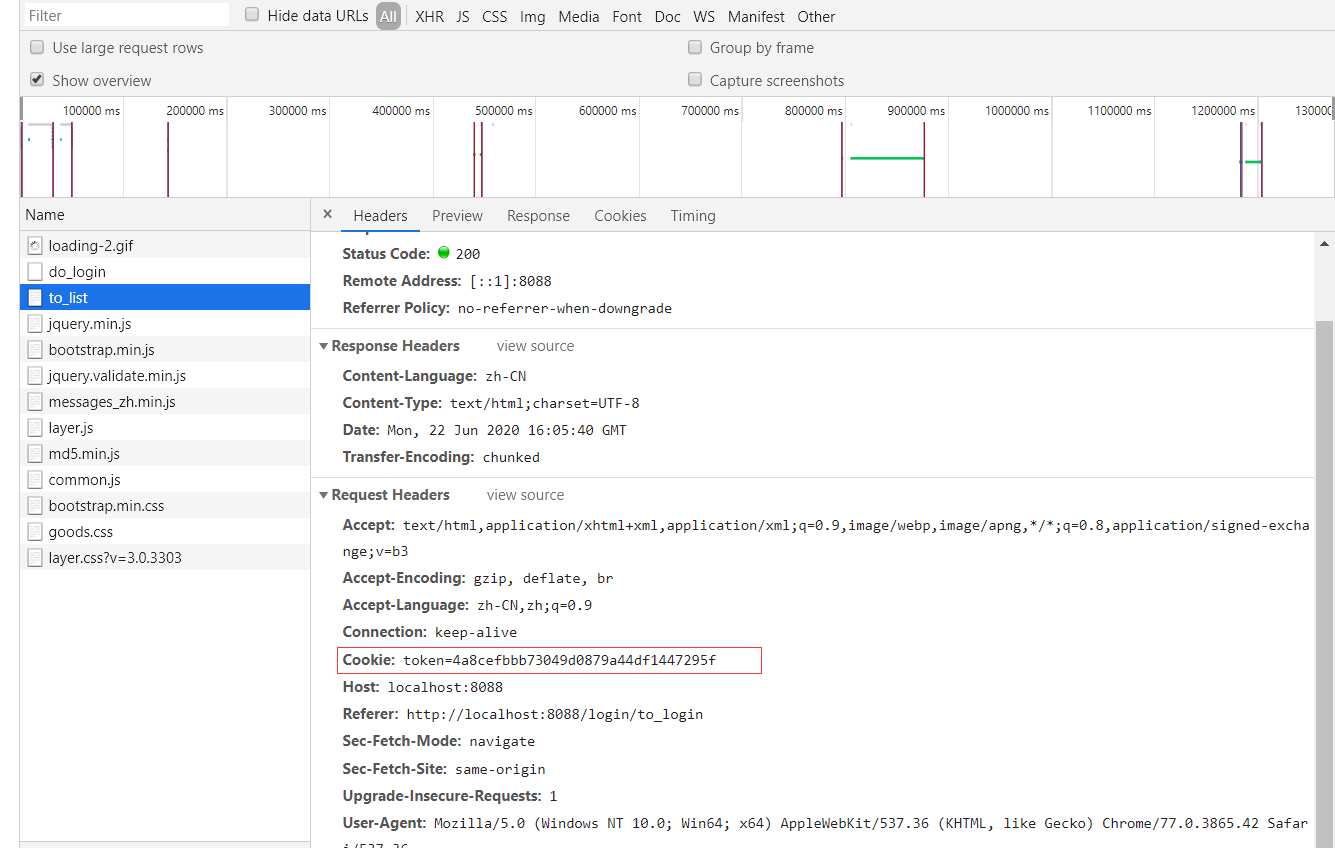Click the Date header value
The width and height of the screenshot is (1335, 848).
click(x=507, y=431)
